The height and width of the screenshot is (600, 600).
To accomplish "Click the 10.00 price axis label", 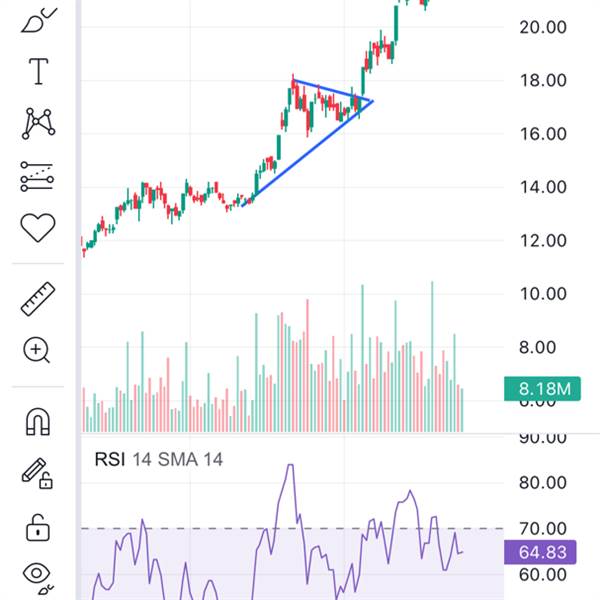I will pyautogui.click(x=543, y=294).
